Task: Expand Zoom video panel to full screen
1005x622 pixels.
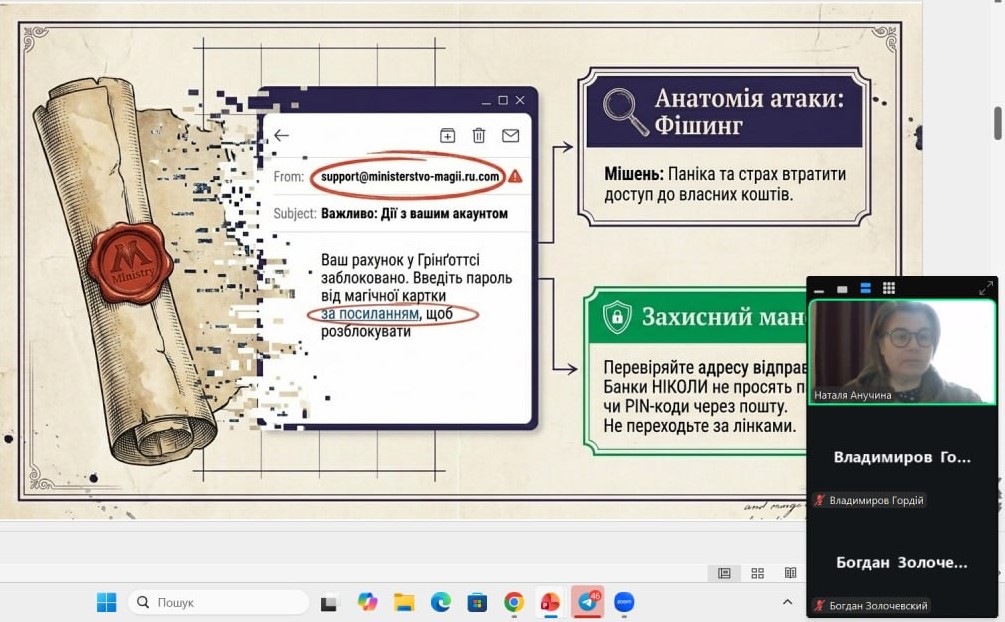Action: click(x=985, y=288)
